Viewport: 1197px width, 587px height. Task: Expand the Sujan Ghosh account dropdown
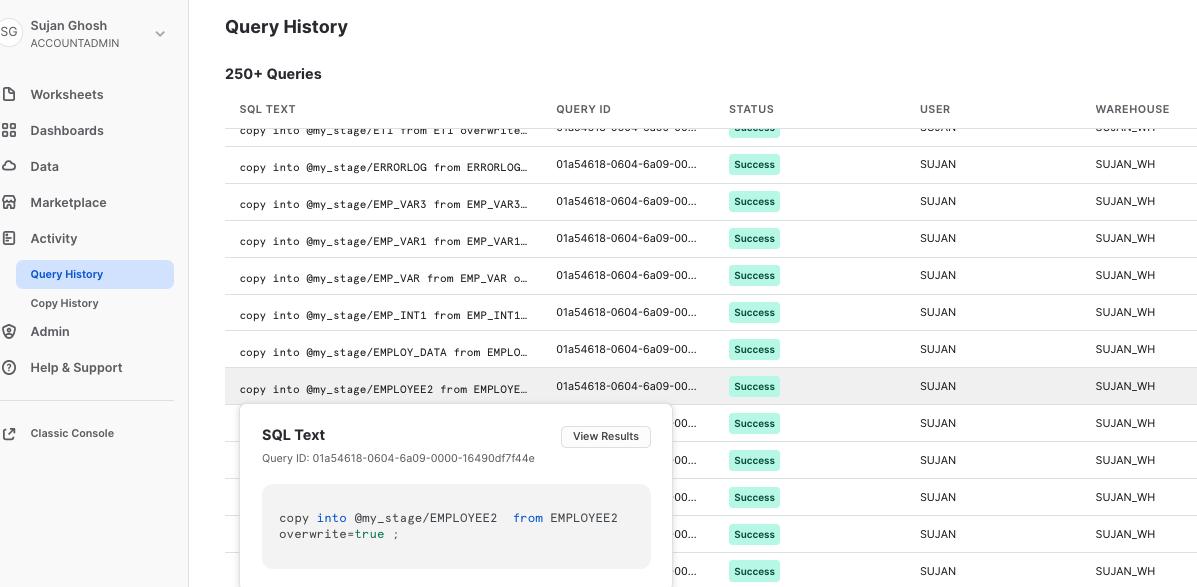[x=159, y=33]
